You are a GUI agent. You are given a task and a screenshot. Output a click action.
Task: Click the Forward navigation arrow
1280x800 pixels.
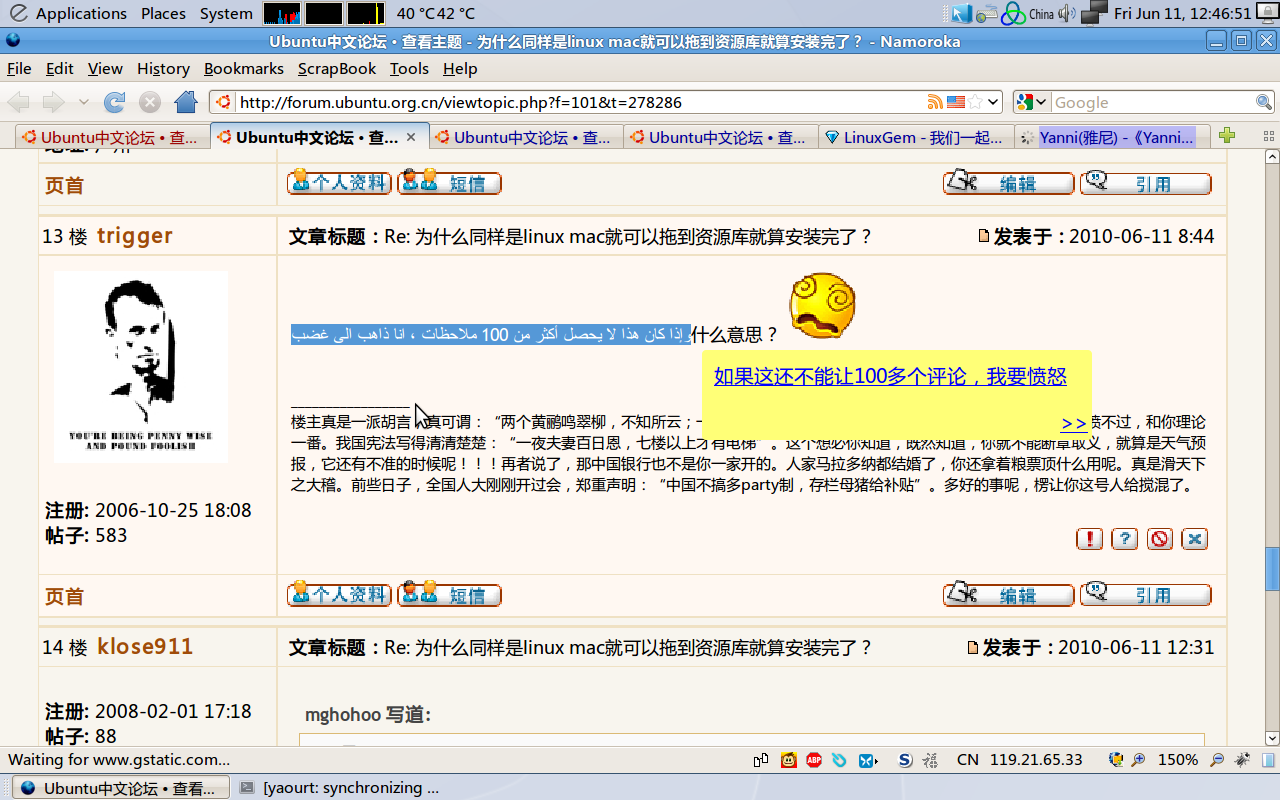pos(53,102)
